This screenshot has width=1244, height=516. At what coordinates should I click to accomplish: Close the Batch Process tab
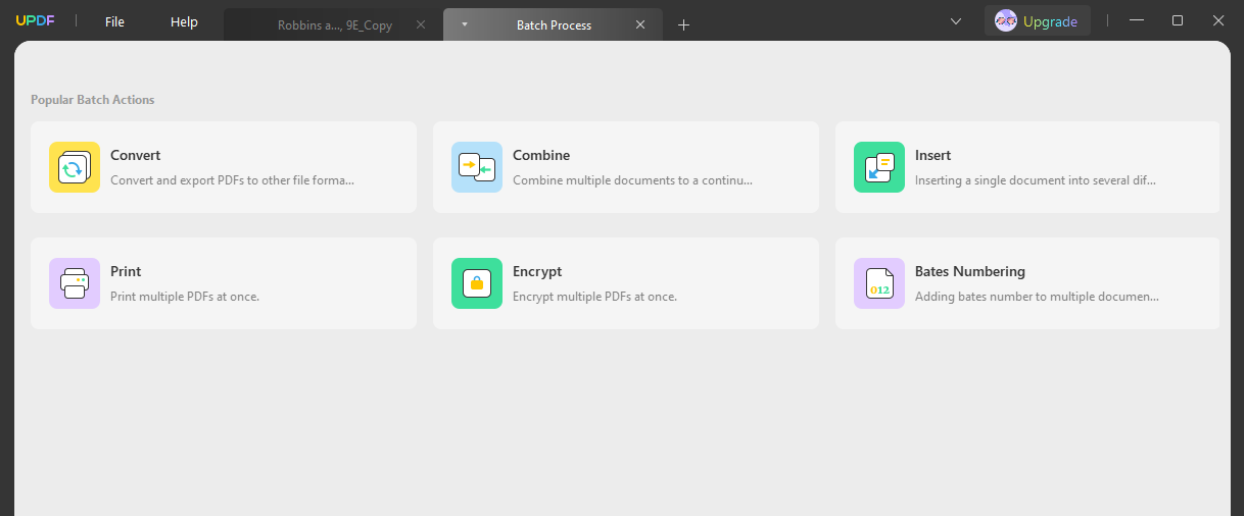point(640,25)
